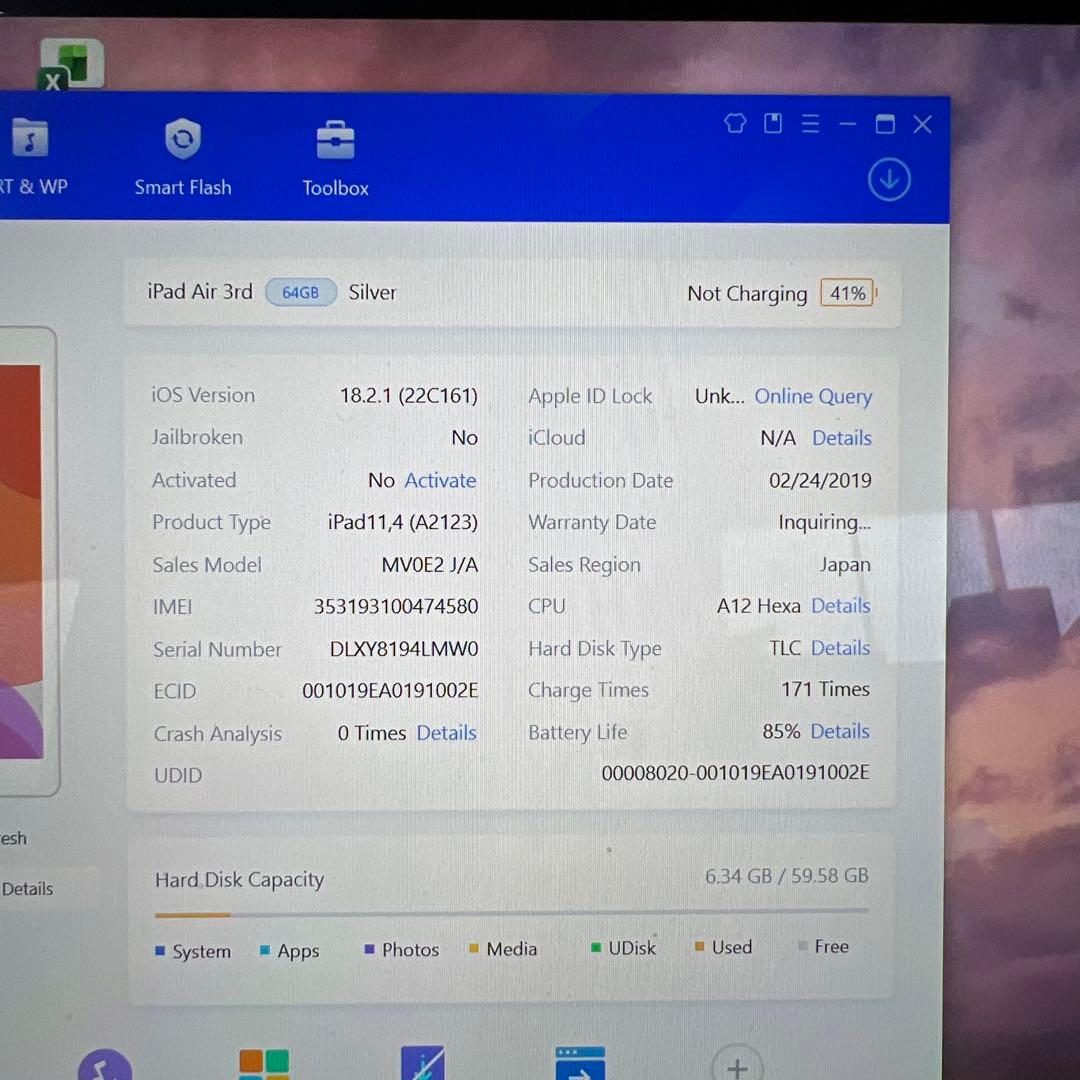This screenshot has width=1080, height=1080.
Task: Open the Smart Flash tab
Action: pos(183,157)
